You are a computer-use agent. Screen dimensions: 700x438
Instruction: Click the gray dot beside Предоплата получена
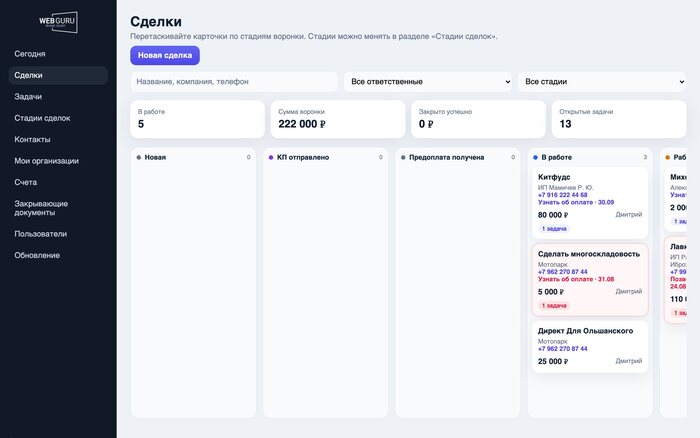[403, 157]
